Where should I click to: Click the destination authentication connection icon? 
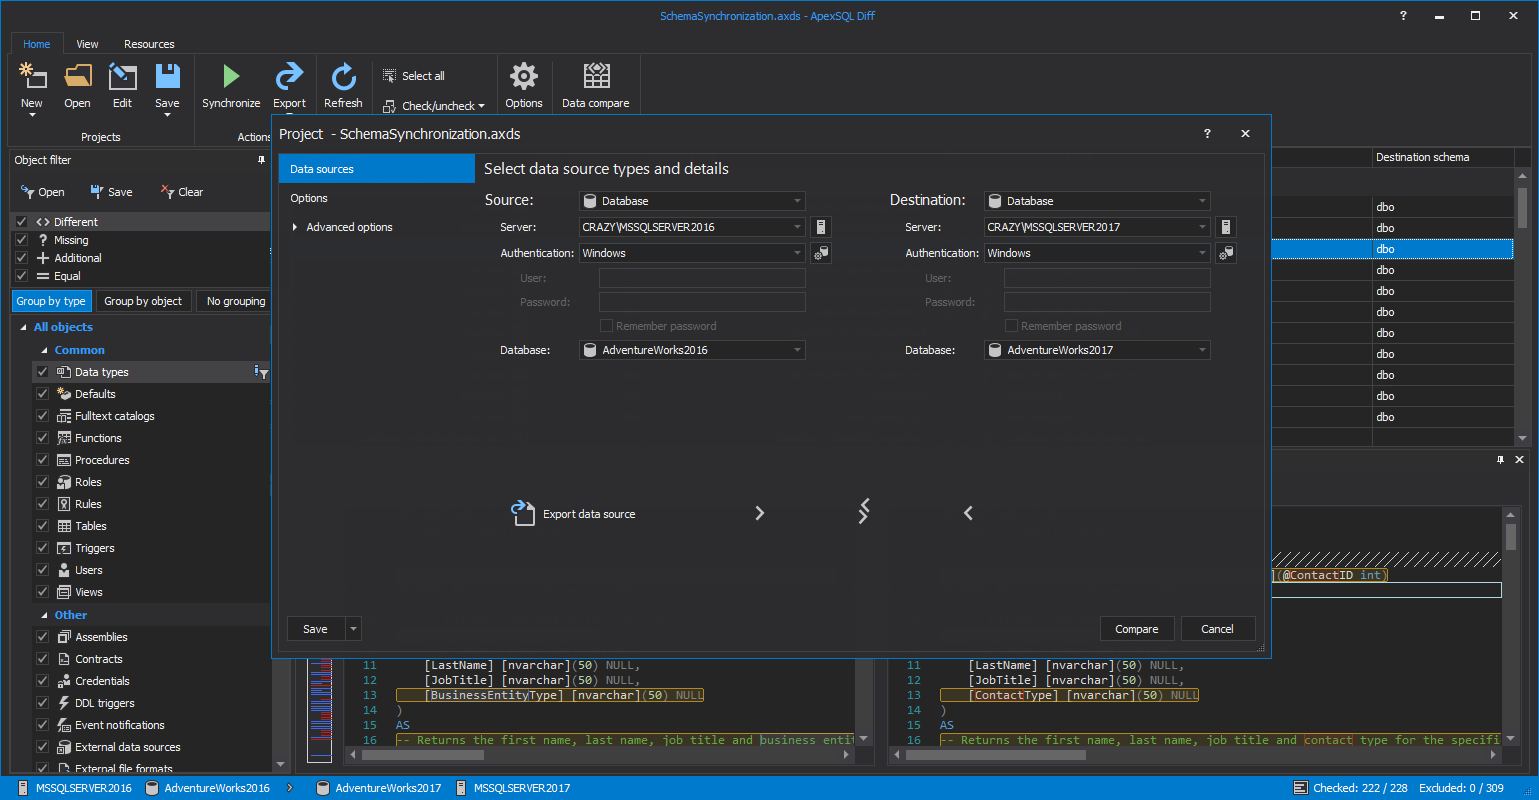(x=1225, y=253)
